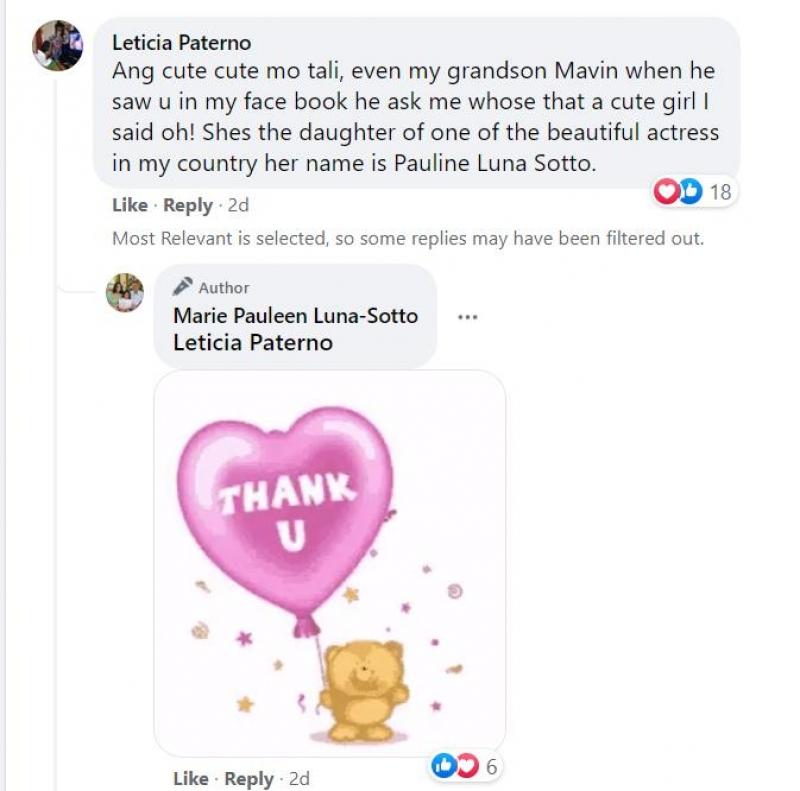Visit Marie Pauleen Luna-Sotto's profile name link
This screenshot has width=800, height=791.
[295, 315]
